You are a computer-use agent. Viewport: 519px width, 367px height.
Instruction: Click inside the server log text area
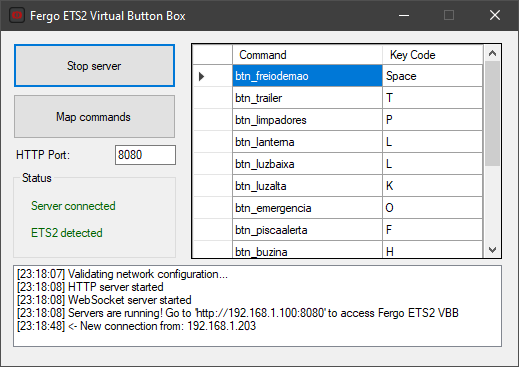point(257,306)
